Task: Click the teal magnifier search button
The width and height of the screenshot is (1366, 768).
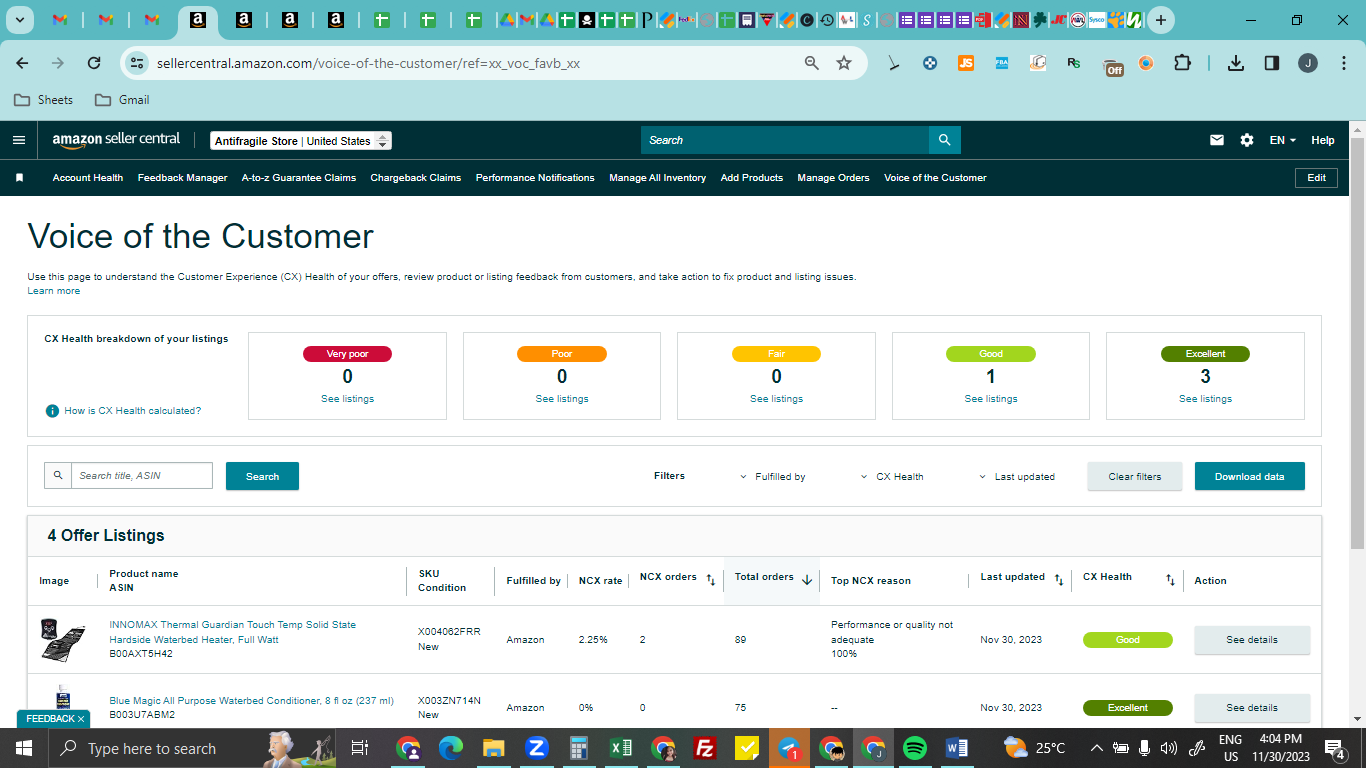Action: [x=944, y=140]
